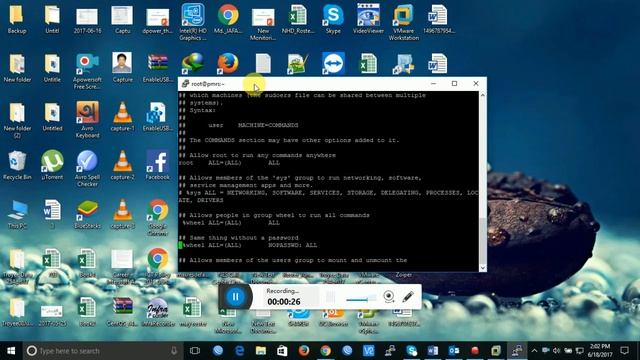Select the Recycle Bin icon
This screenshot has height=360, width=640.
point(17,165)
